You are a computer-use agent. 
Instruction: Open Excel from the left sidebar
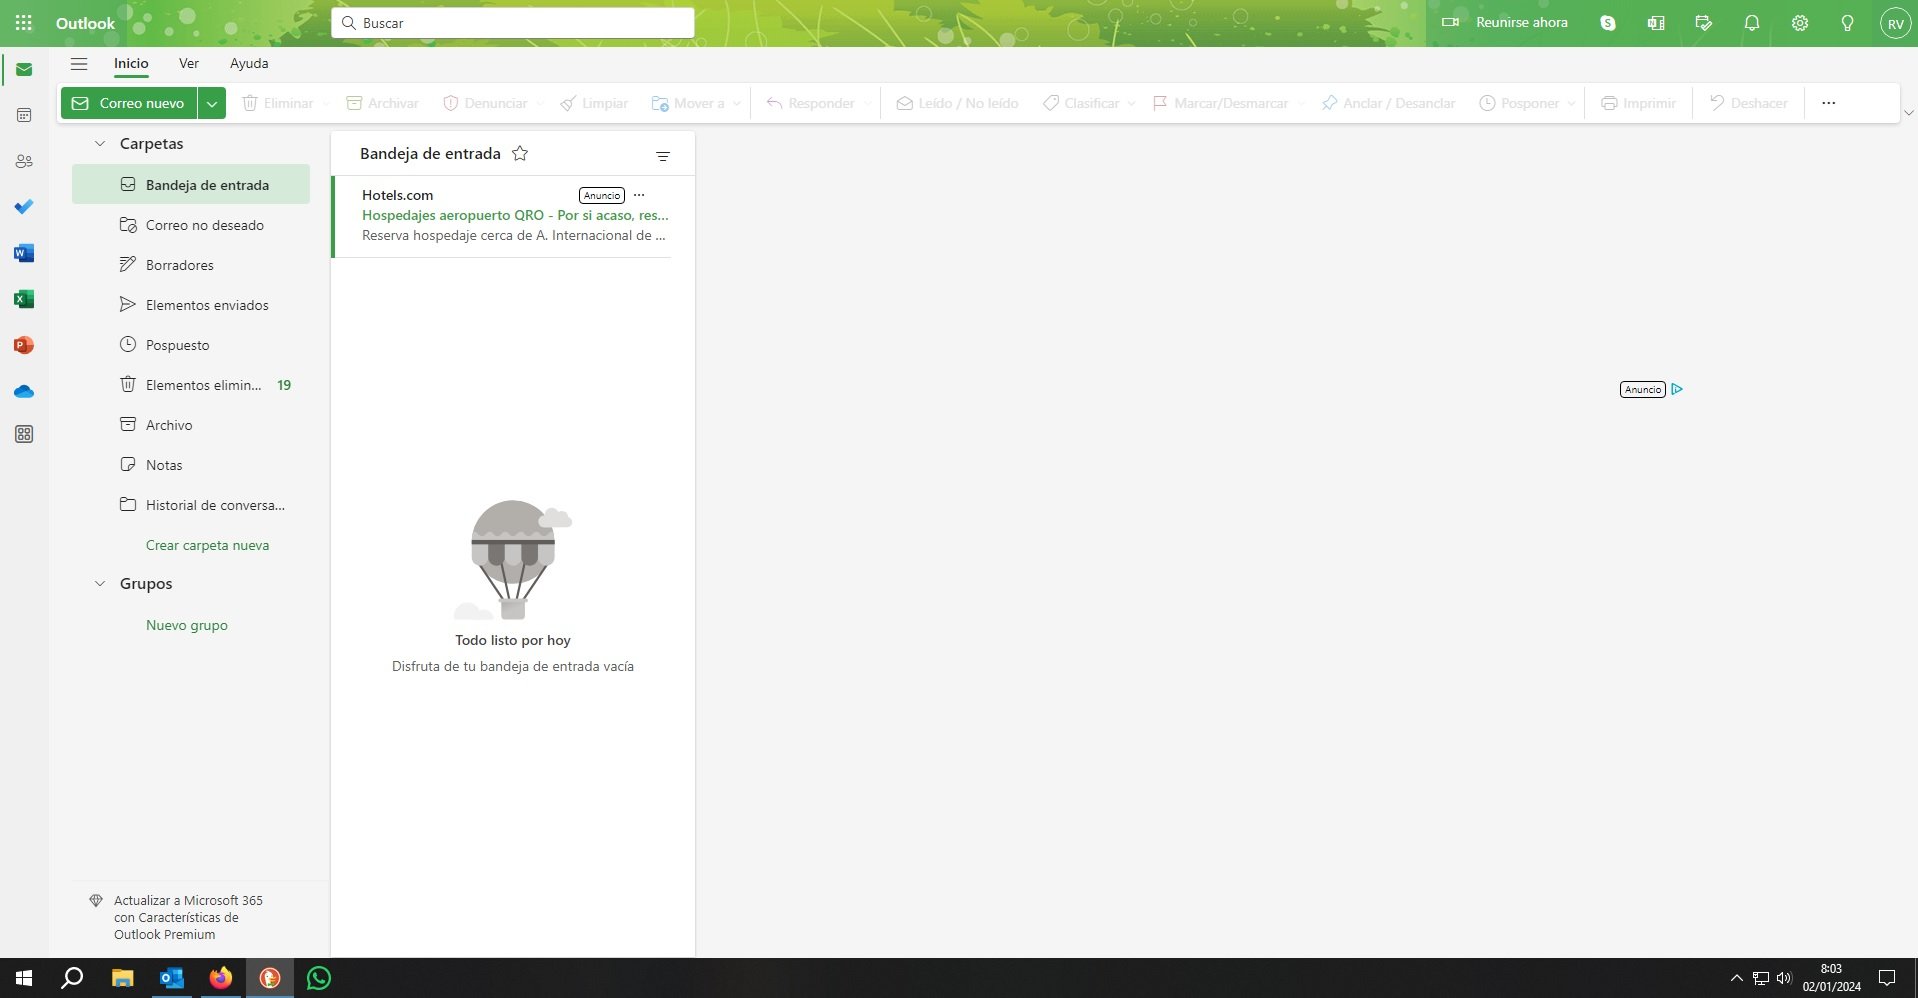[24, 299]
